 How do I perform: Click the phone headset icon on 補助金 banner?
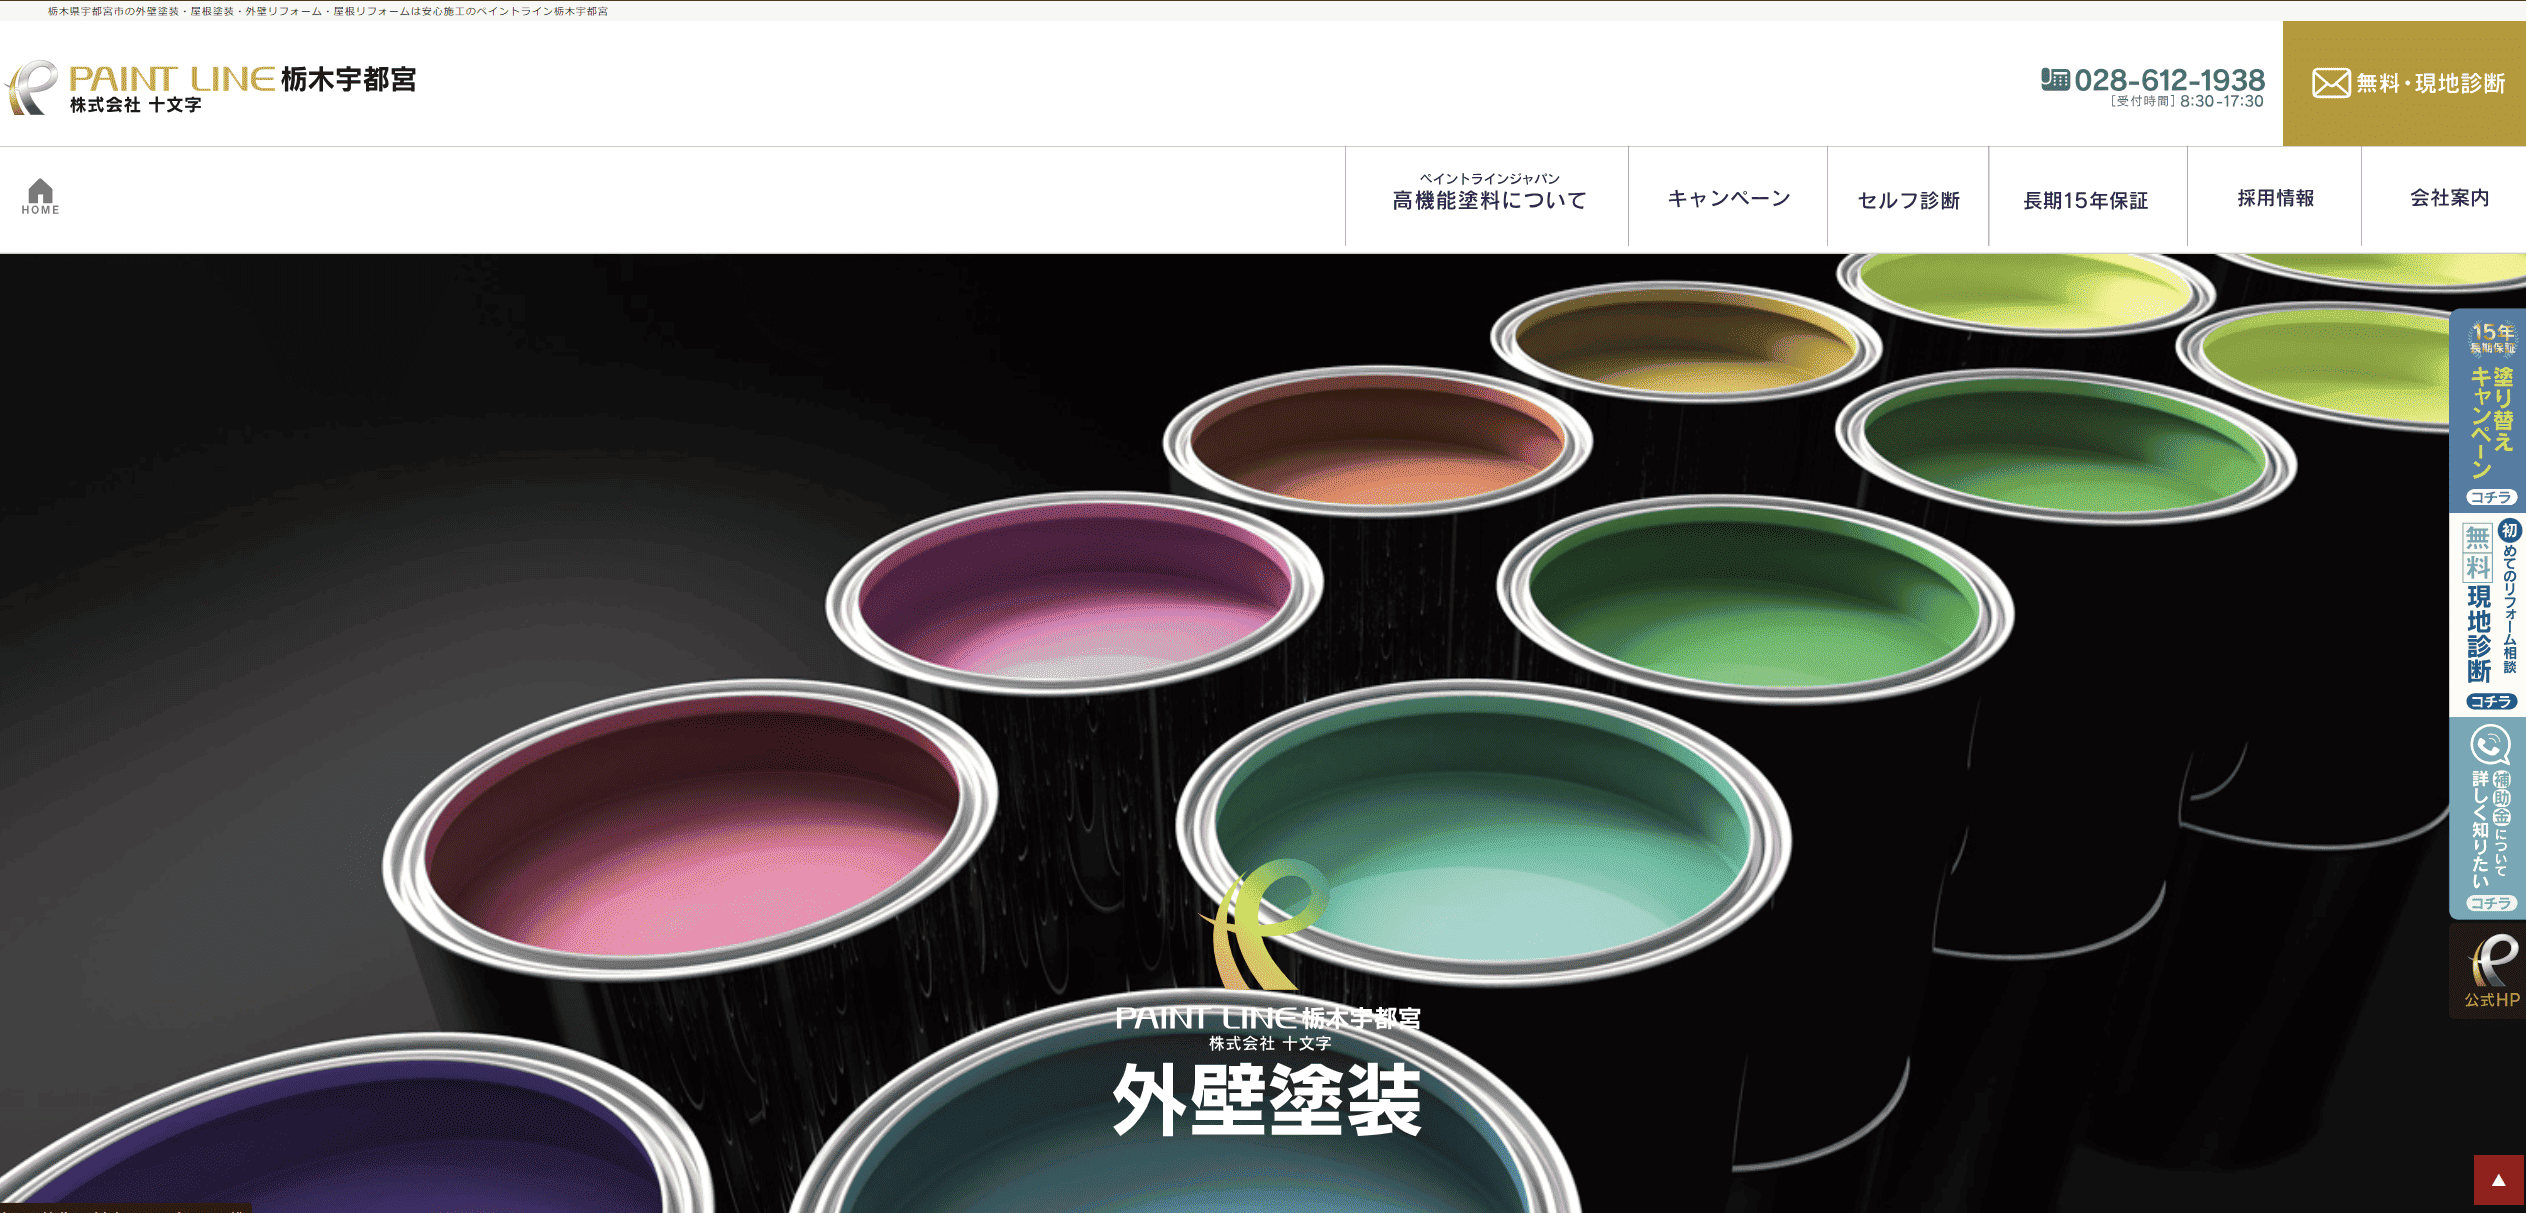[2489, 745]
